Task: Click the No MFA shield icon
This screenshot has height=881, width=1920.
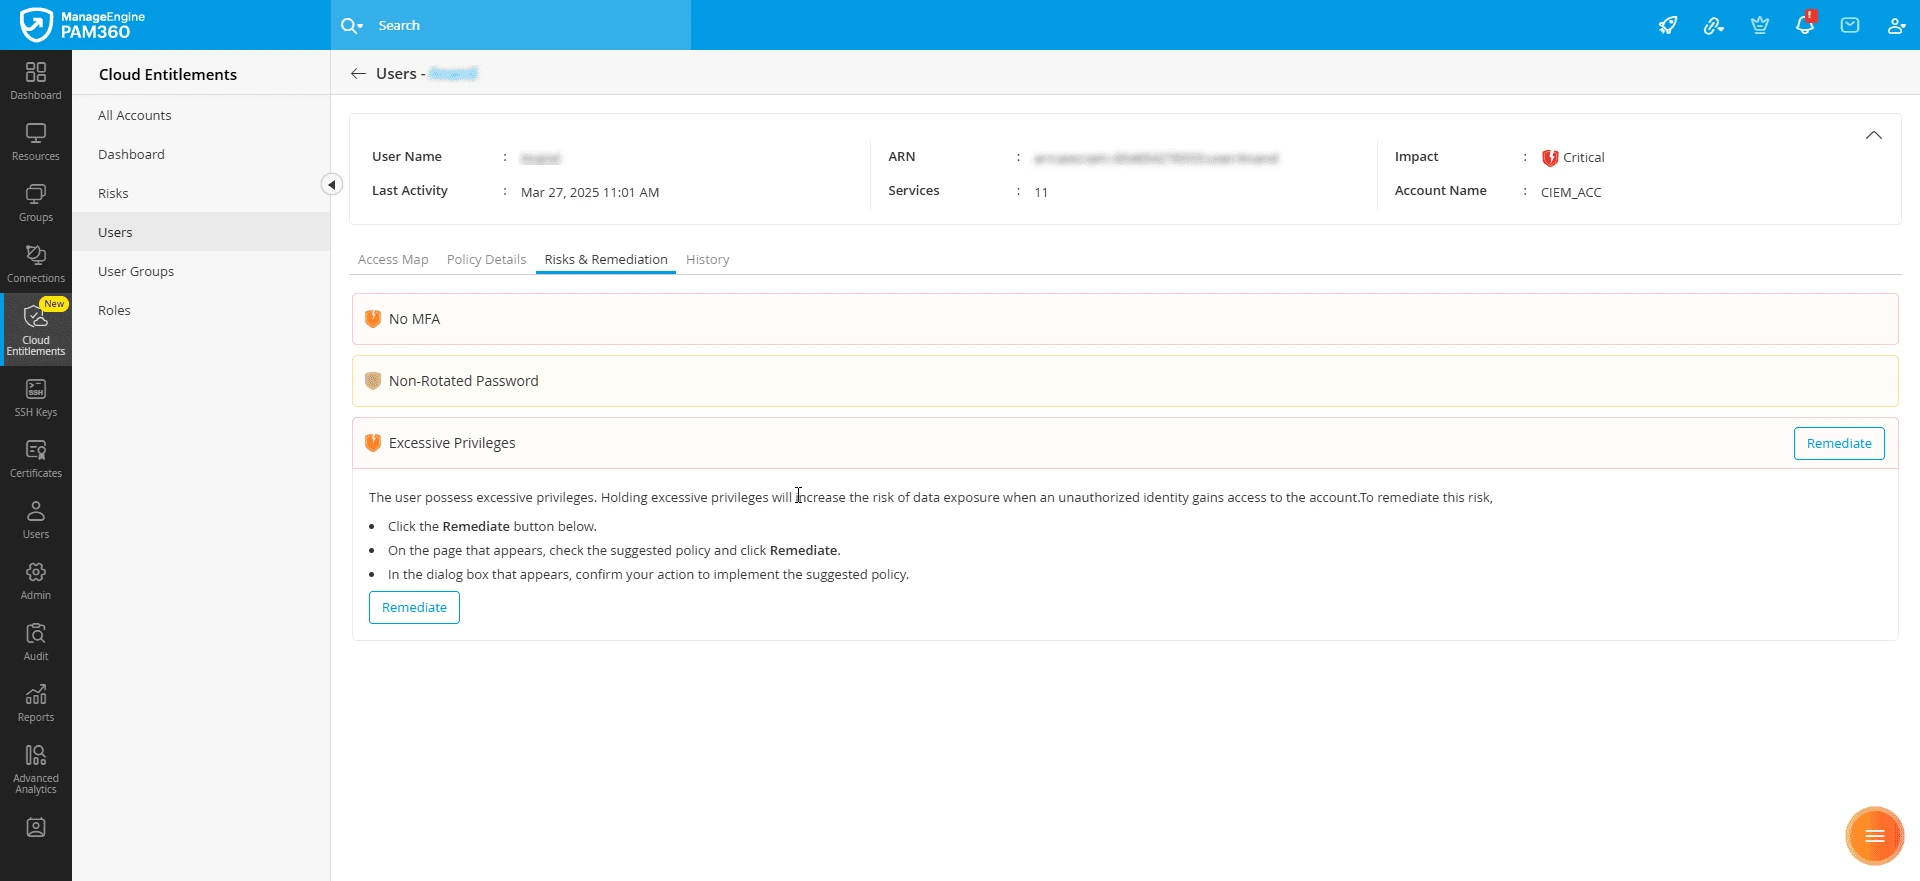Action: pos(373,319)
